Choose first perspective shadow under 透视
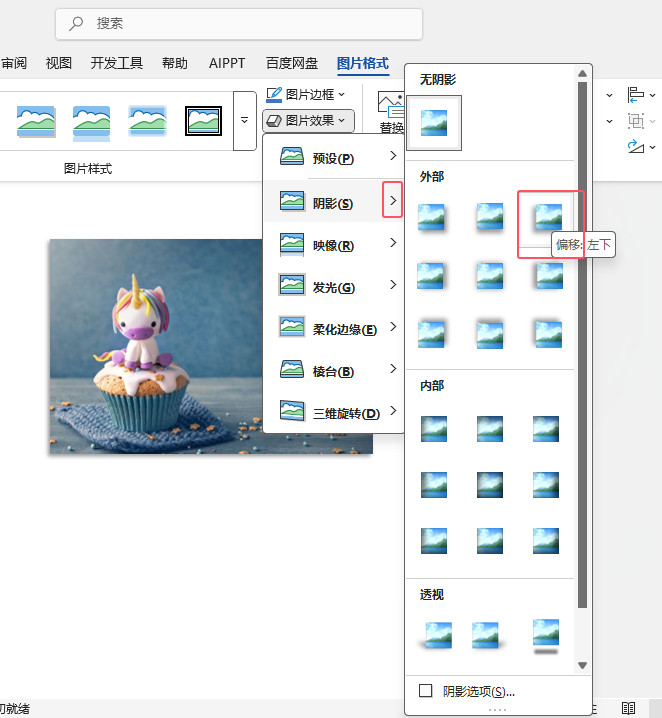The width and height of the screenshot is (662, 718). coord(436,635)
